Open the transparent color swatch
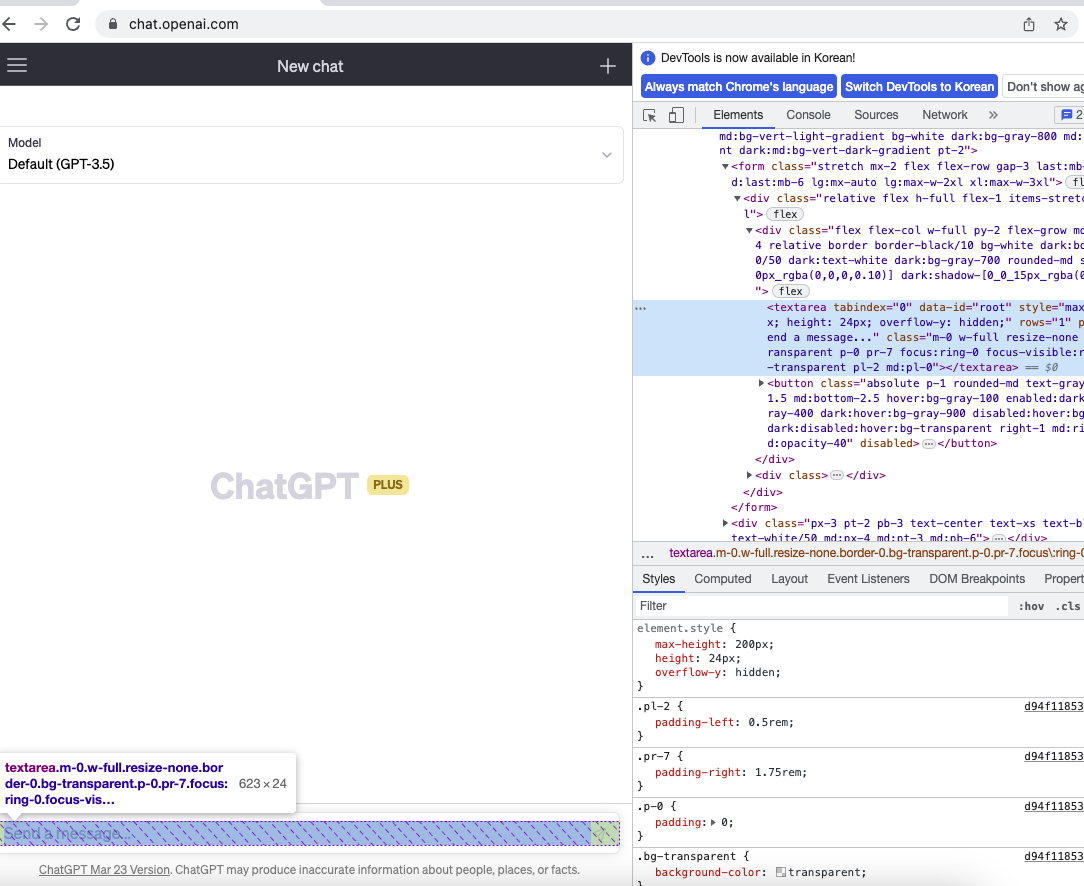Screen dimensions: 1084x886 tap(781, 872)
